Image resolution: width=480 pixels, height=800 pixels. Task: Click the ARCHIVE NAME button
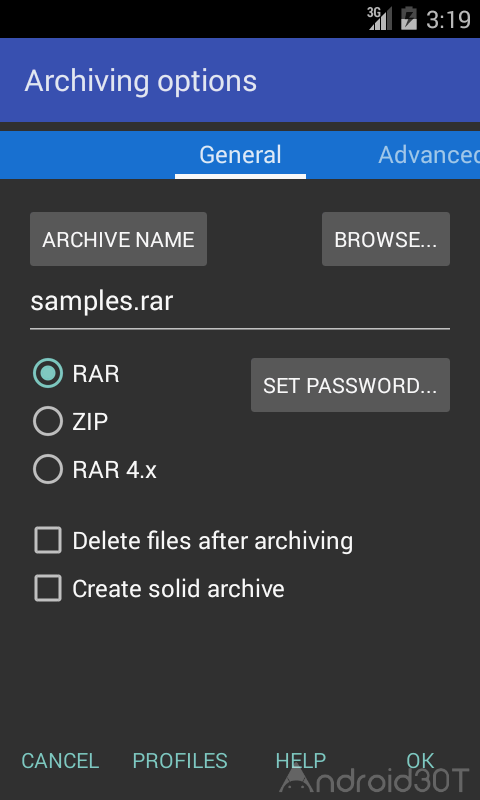point(118,239)
